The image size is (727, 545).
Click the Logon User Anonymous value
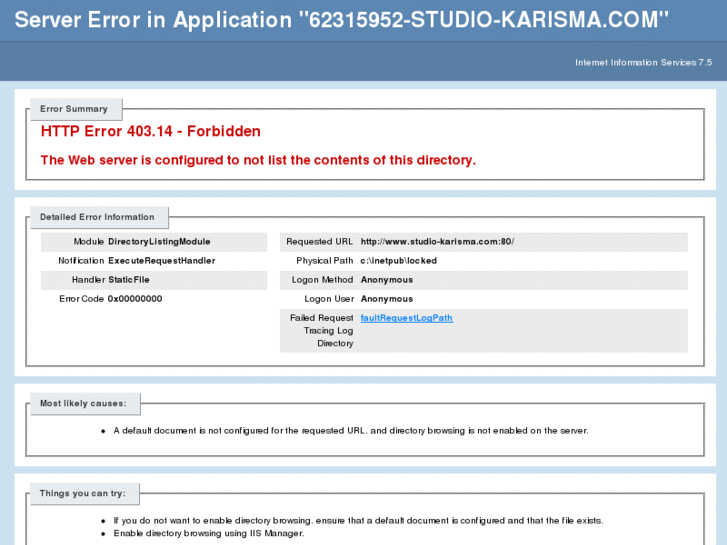click(387, 299)
